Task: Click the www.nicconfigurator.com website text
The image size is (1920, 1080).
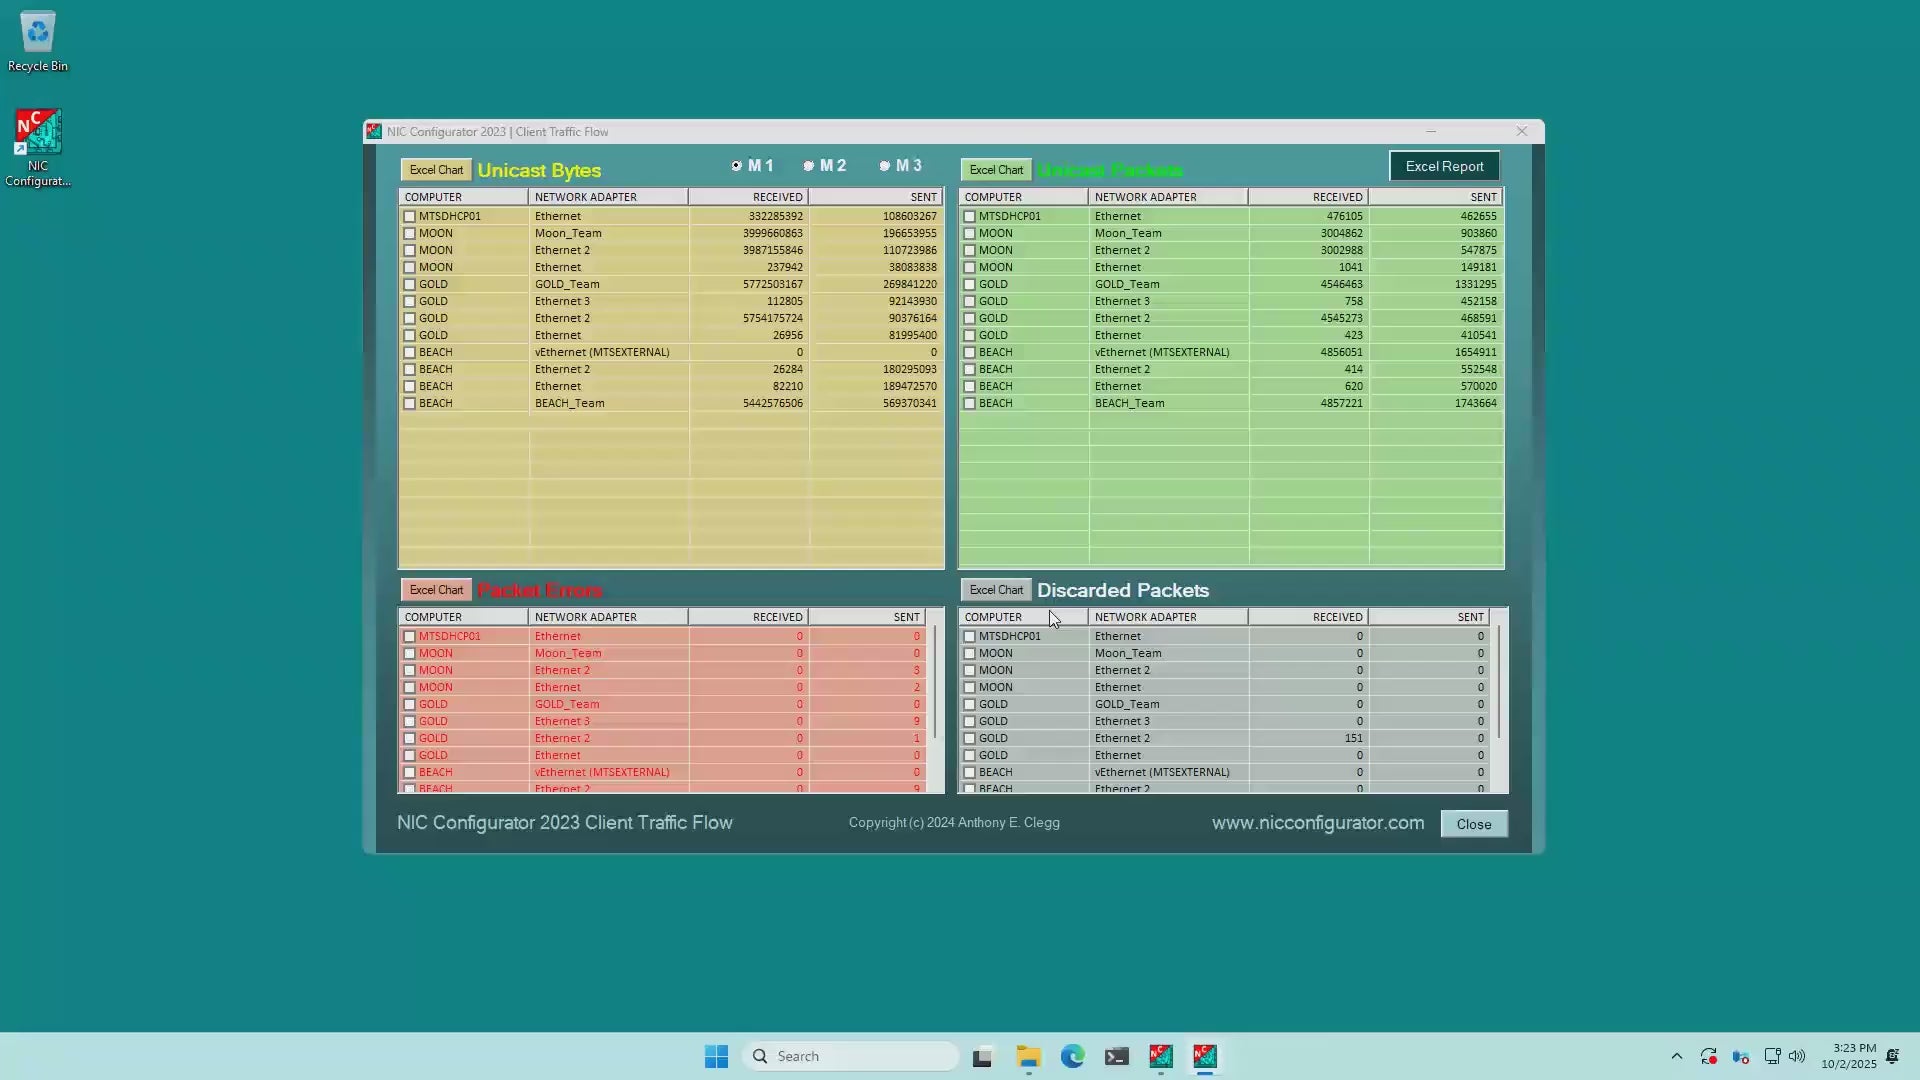Action: tap(1318, 823)
